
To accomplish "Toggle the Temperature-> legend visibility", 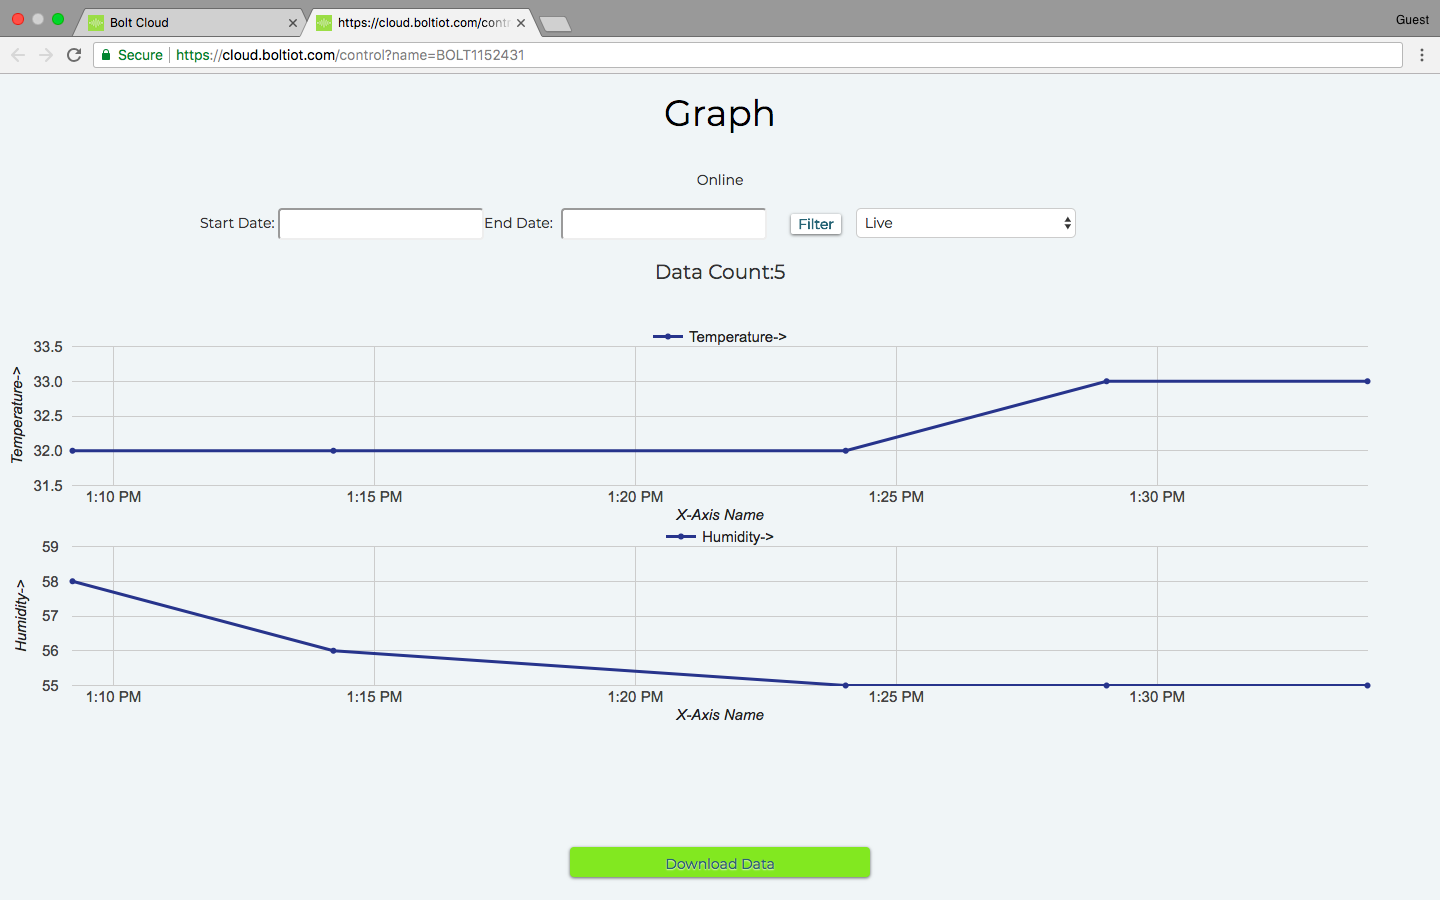I will point(720,336).
